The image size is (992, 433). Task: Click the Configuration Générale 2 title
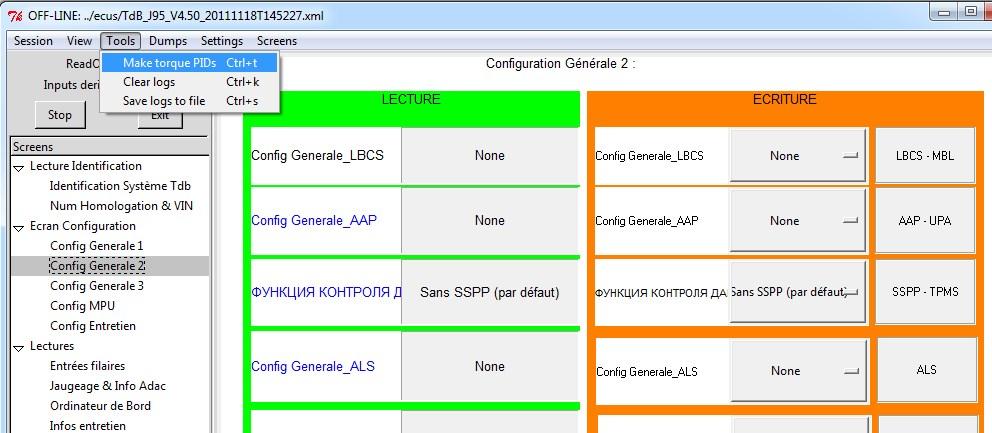[561, 64]
